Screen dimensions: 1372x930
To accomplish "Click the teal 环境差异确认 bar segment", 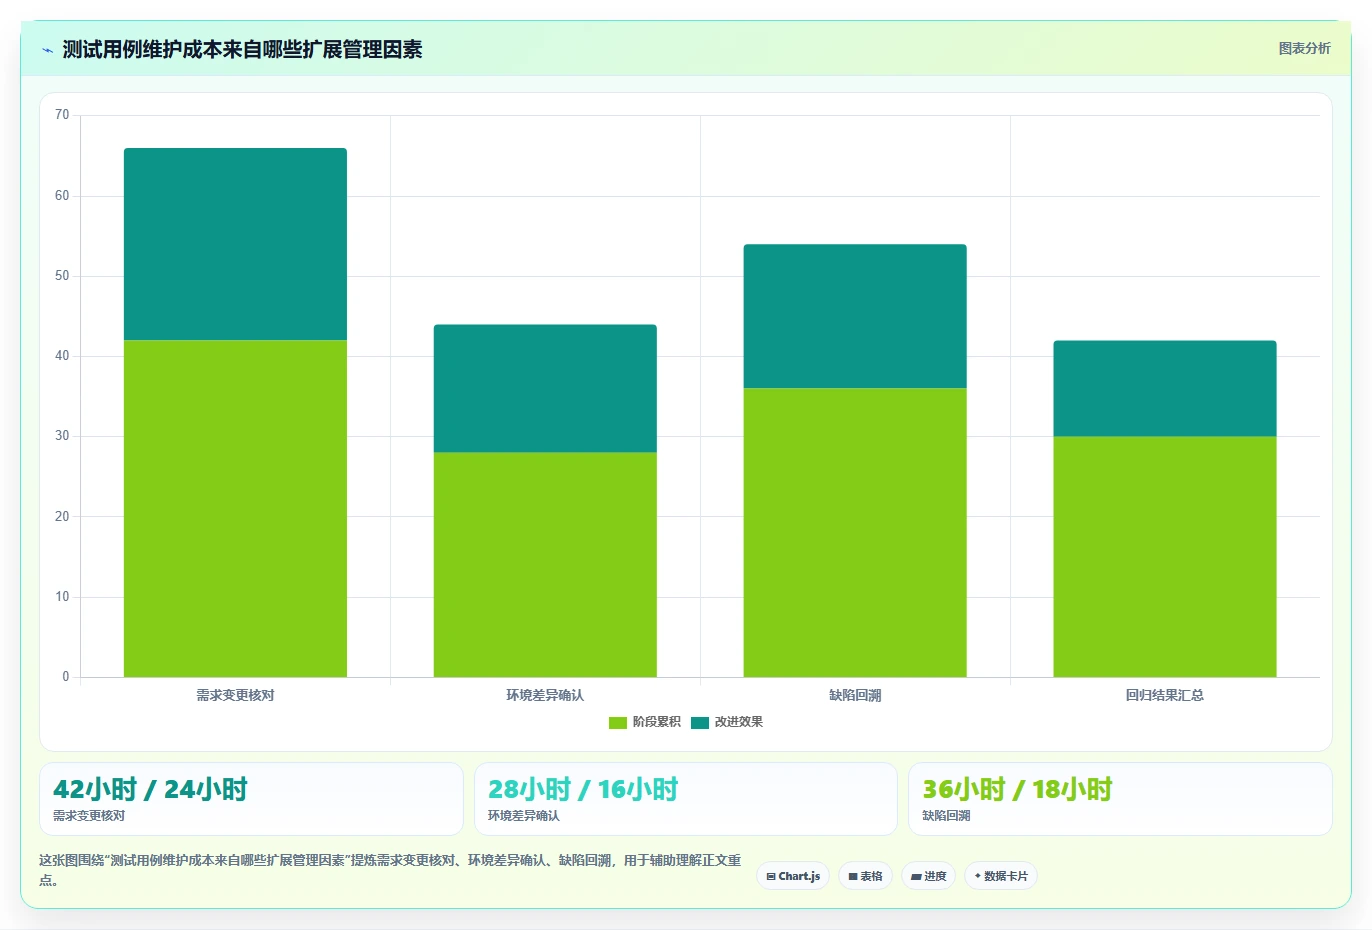I will (x=545, y=389).
